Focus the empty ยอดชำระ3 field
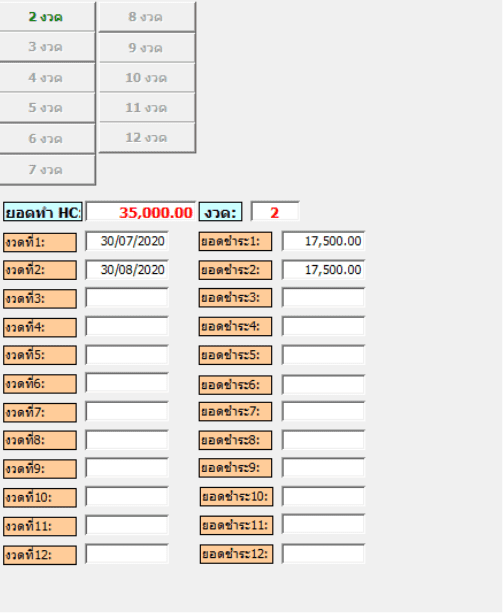 point(323,298)
